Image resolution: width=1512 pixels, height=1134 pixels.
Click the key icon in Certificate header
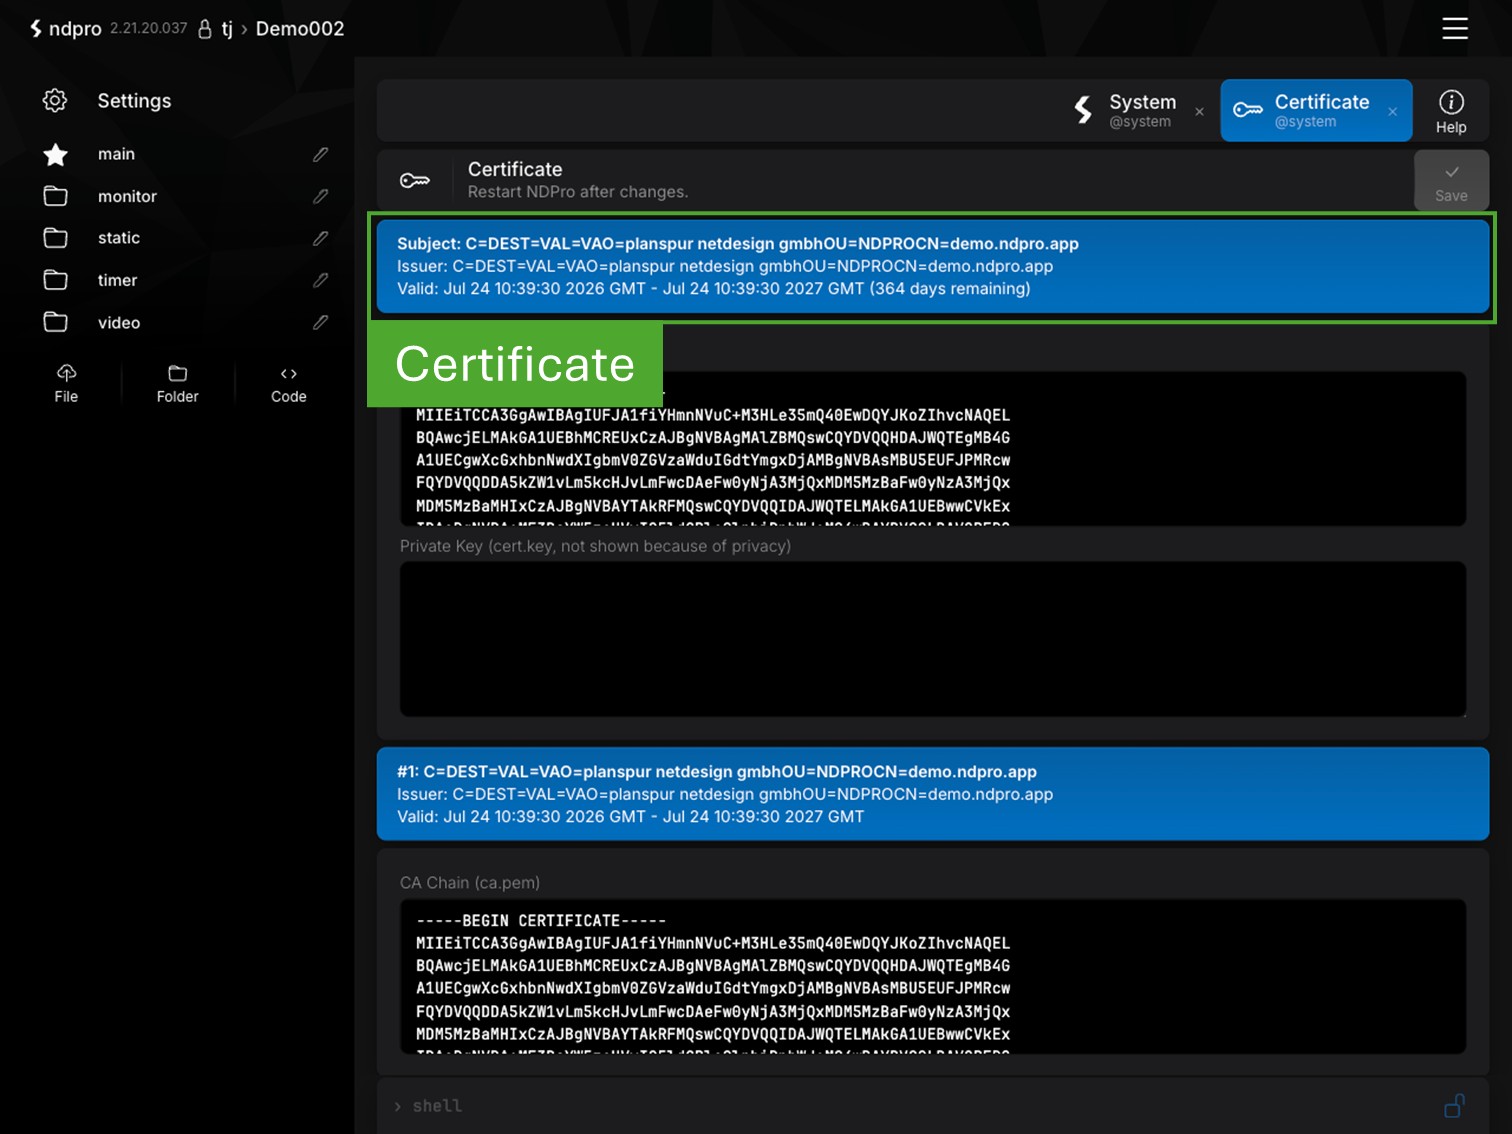pos(415,180)
